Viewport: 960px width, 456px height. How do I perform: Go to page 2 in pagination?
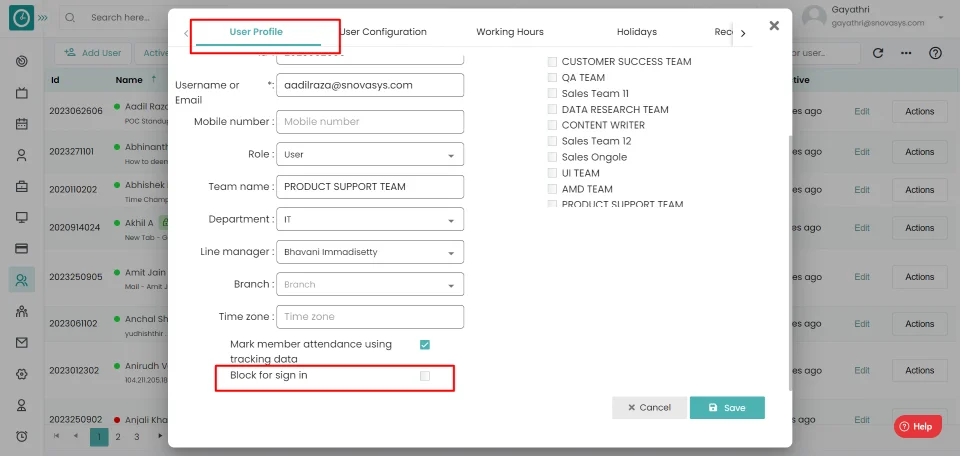[x=118, y=436]
